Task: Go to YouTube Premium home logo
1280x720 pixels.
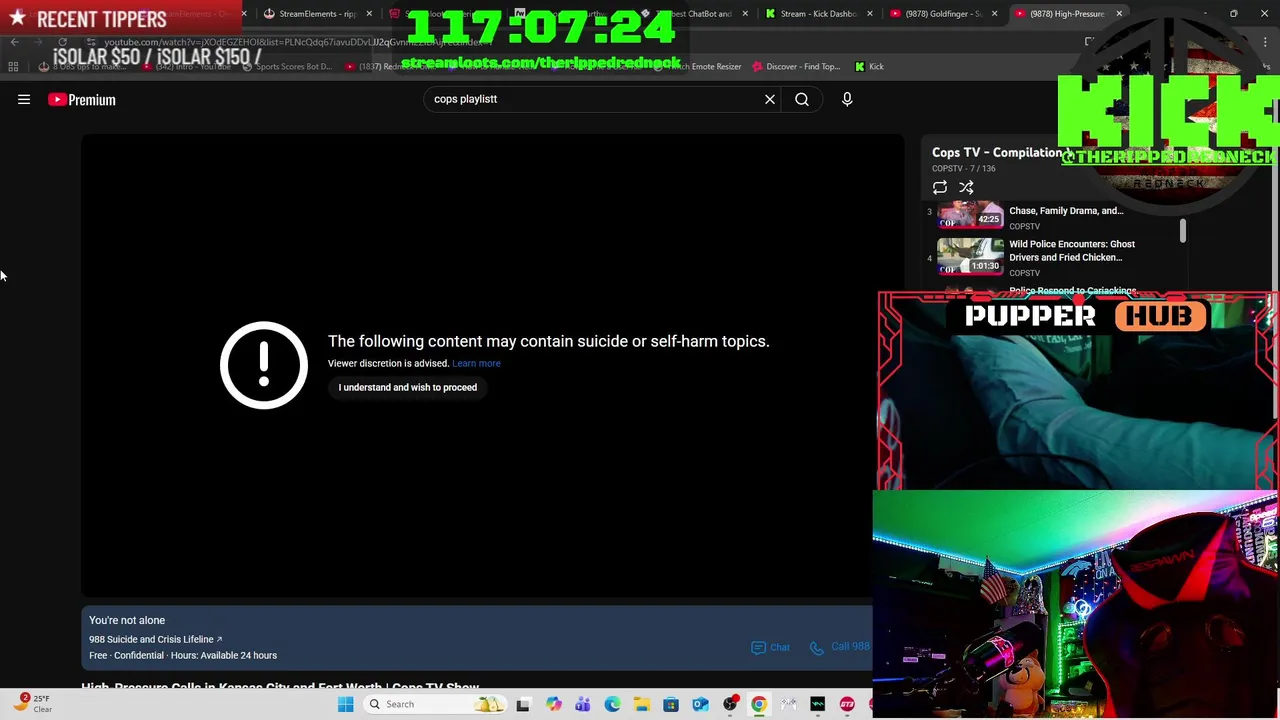Action: tap(82, 99)
